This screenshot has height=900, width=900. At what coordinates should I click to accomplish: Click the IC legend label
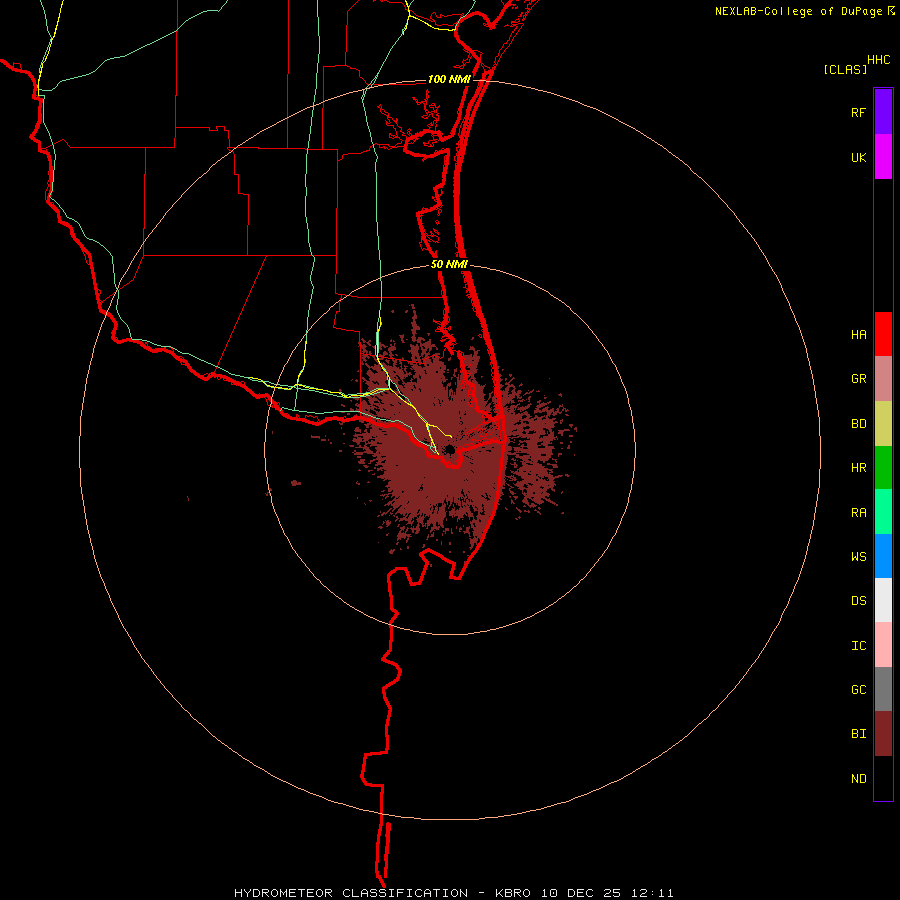[x=858, y=645]
